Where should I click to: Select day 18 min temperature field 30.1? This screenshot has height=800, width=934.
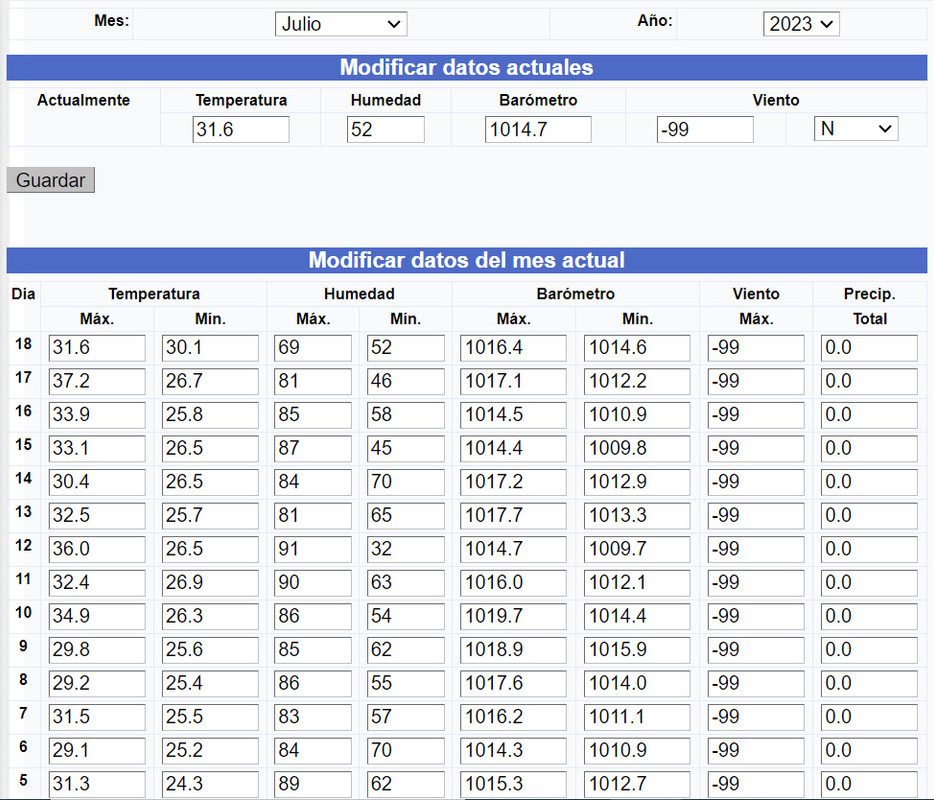pos(210,348)
